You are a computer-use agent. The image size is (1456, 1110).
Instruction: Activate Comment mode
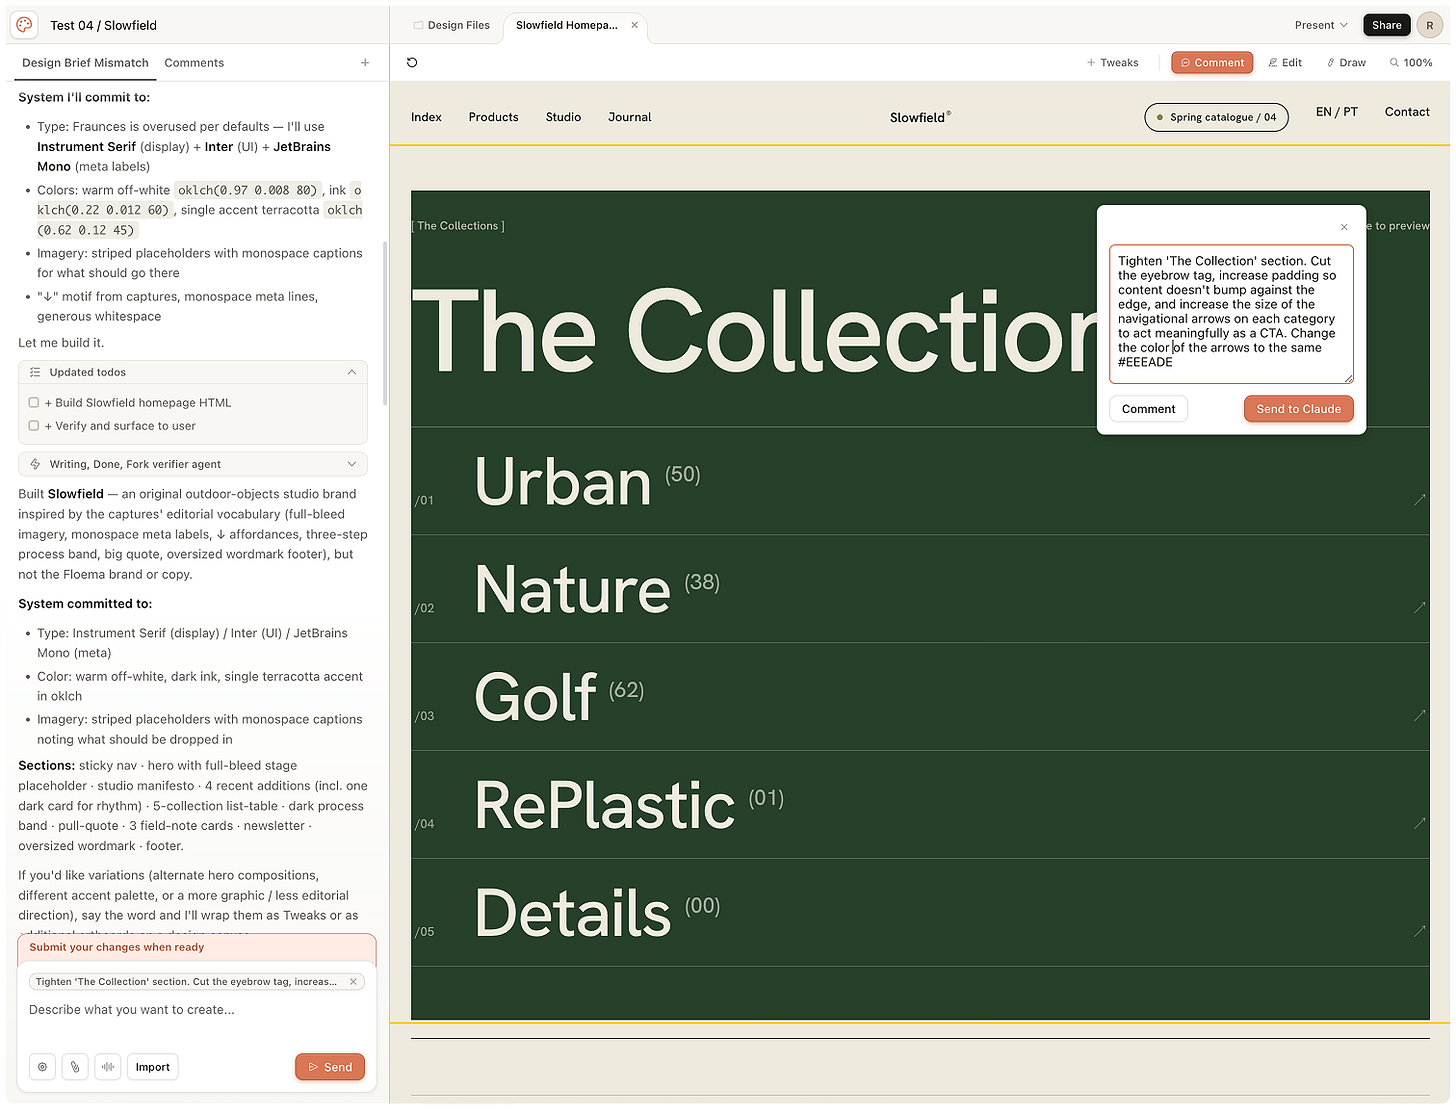pos(1212,63)
